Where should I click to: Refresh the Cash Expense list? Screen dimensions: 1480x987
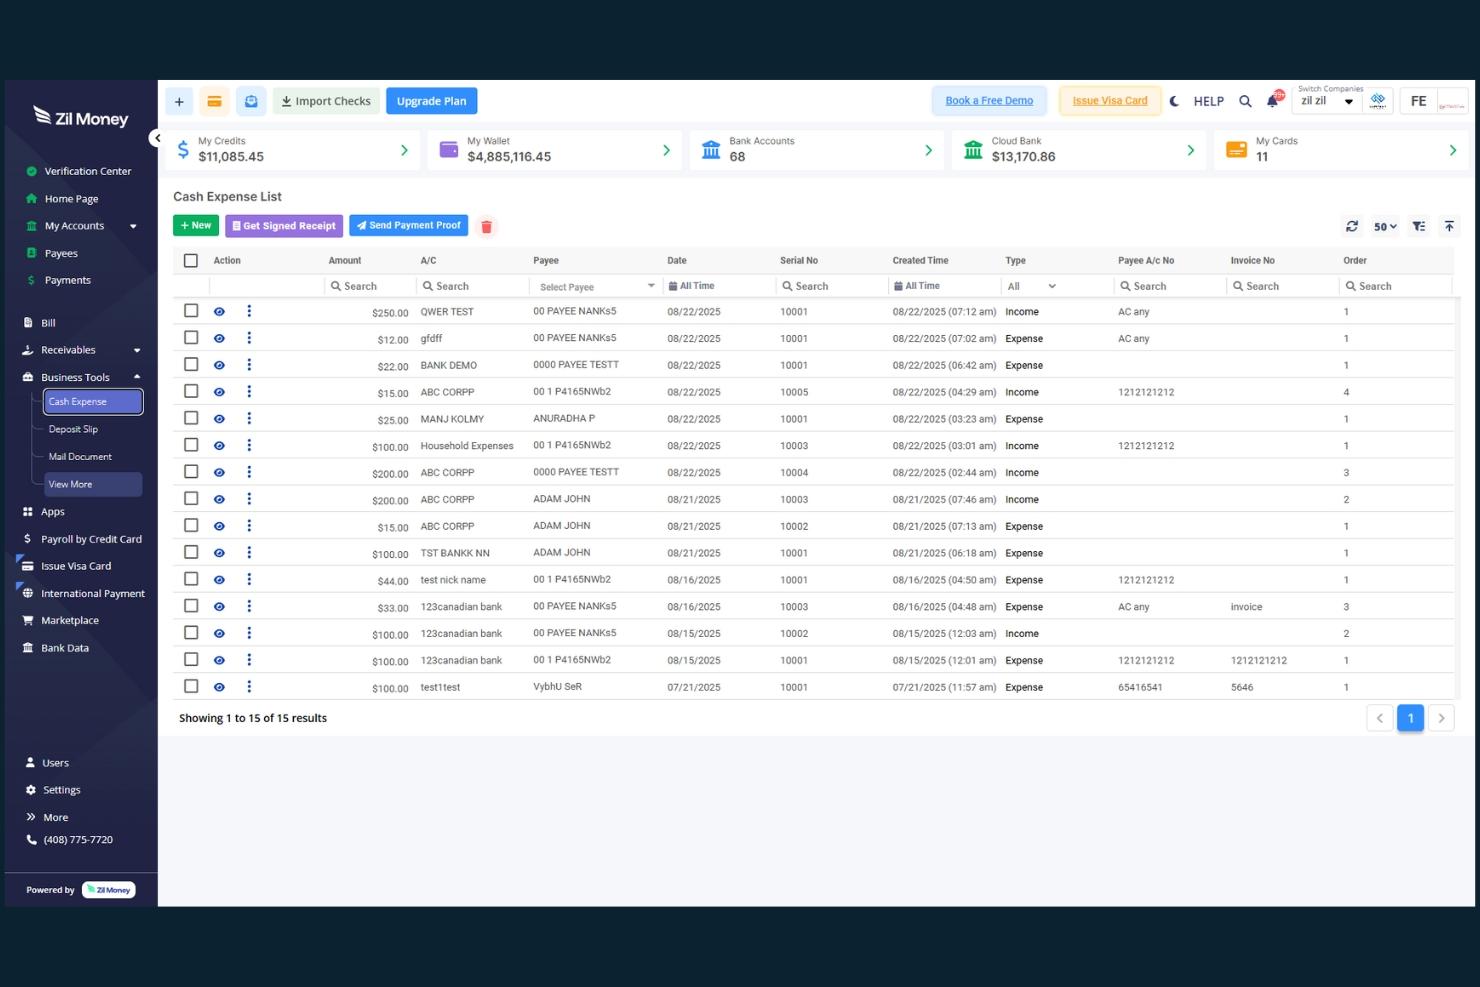click(1352, 226)
